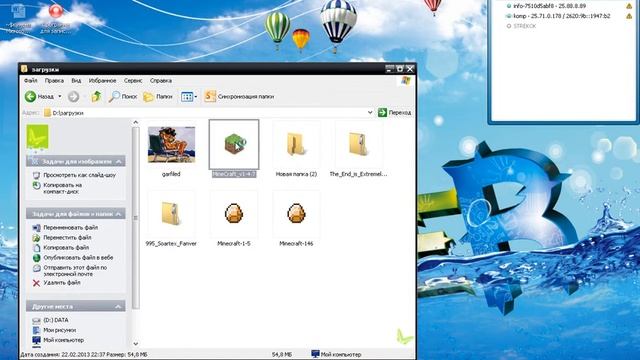The width and height of the screenshot is (640, 360).
Task: Open Мой компьютер in other places
Action: (x=63, y=340)
